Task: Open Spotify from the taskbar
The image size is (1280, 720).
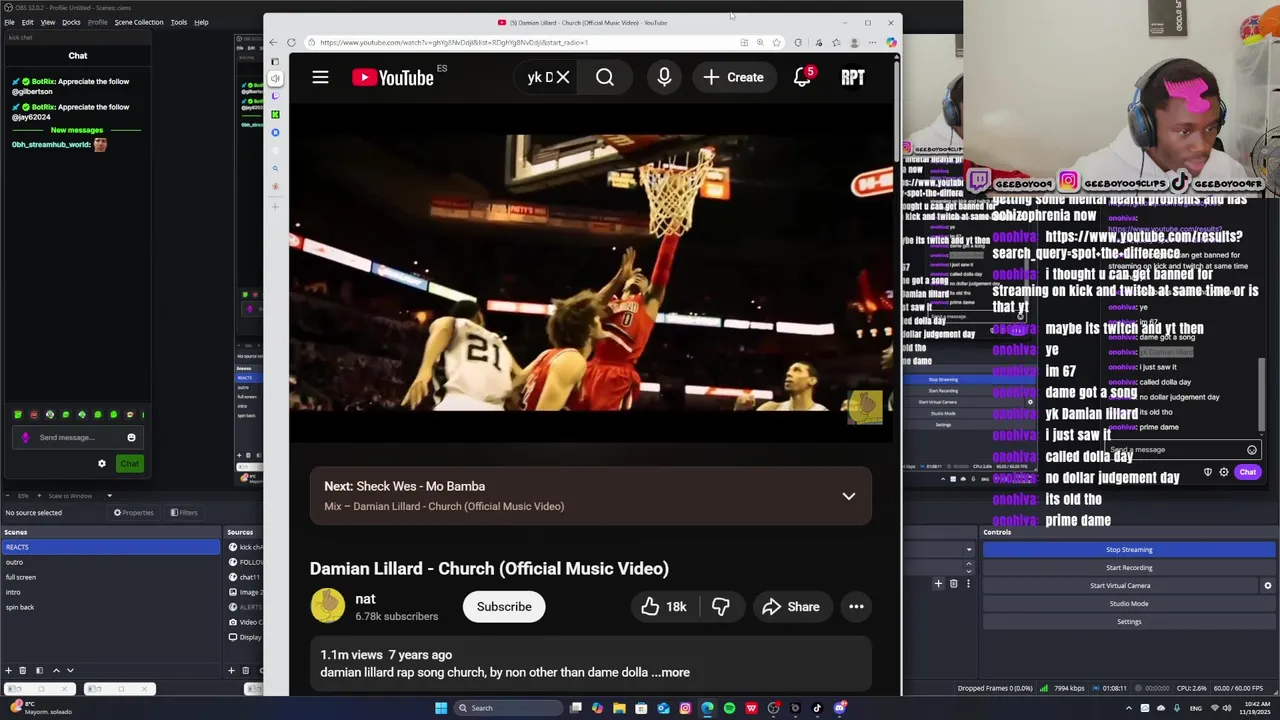Action: [729, 708]
